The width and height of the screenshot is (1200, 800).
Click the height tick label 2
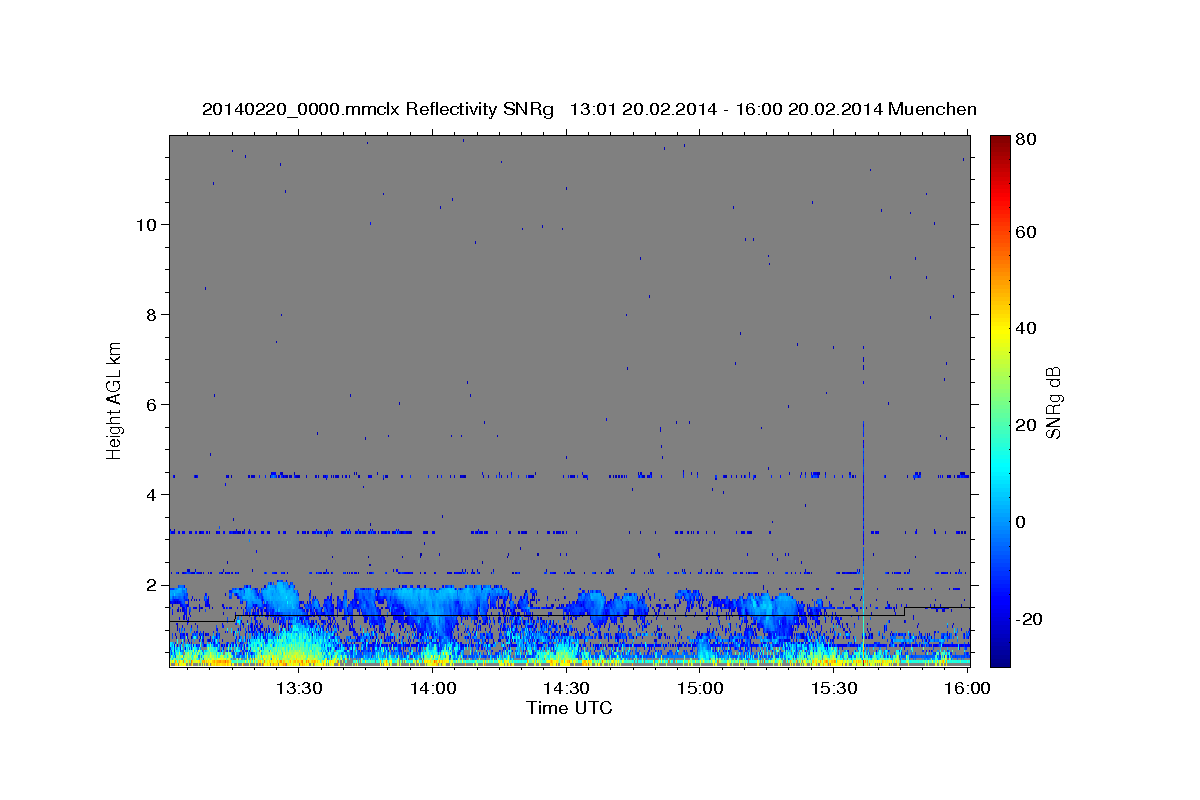tap(151, 584)
